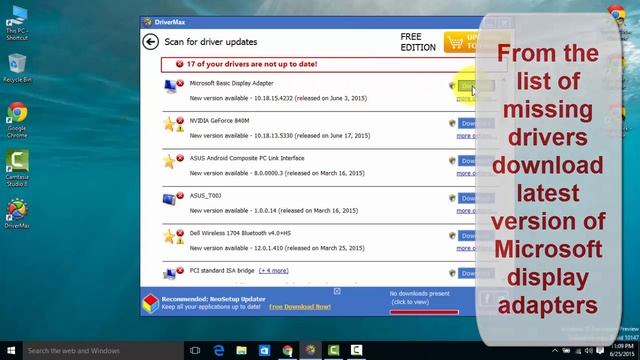Click the Microsoft Basic Display Adapter device icon
This screenshot has height=360, width=640.
tap(169, 86)
